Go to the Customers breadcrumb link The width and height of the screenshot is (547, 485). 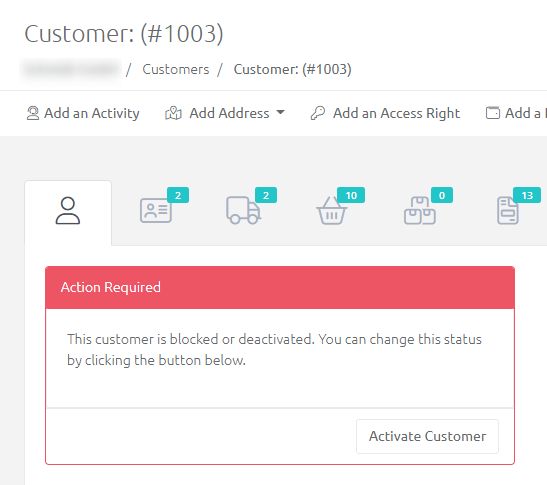pyautogui.click(x=176, y=69)
